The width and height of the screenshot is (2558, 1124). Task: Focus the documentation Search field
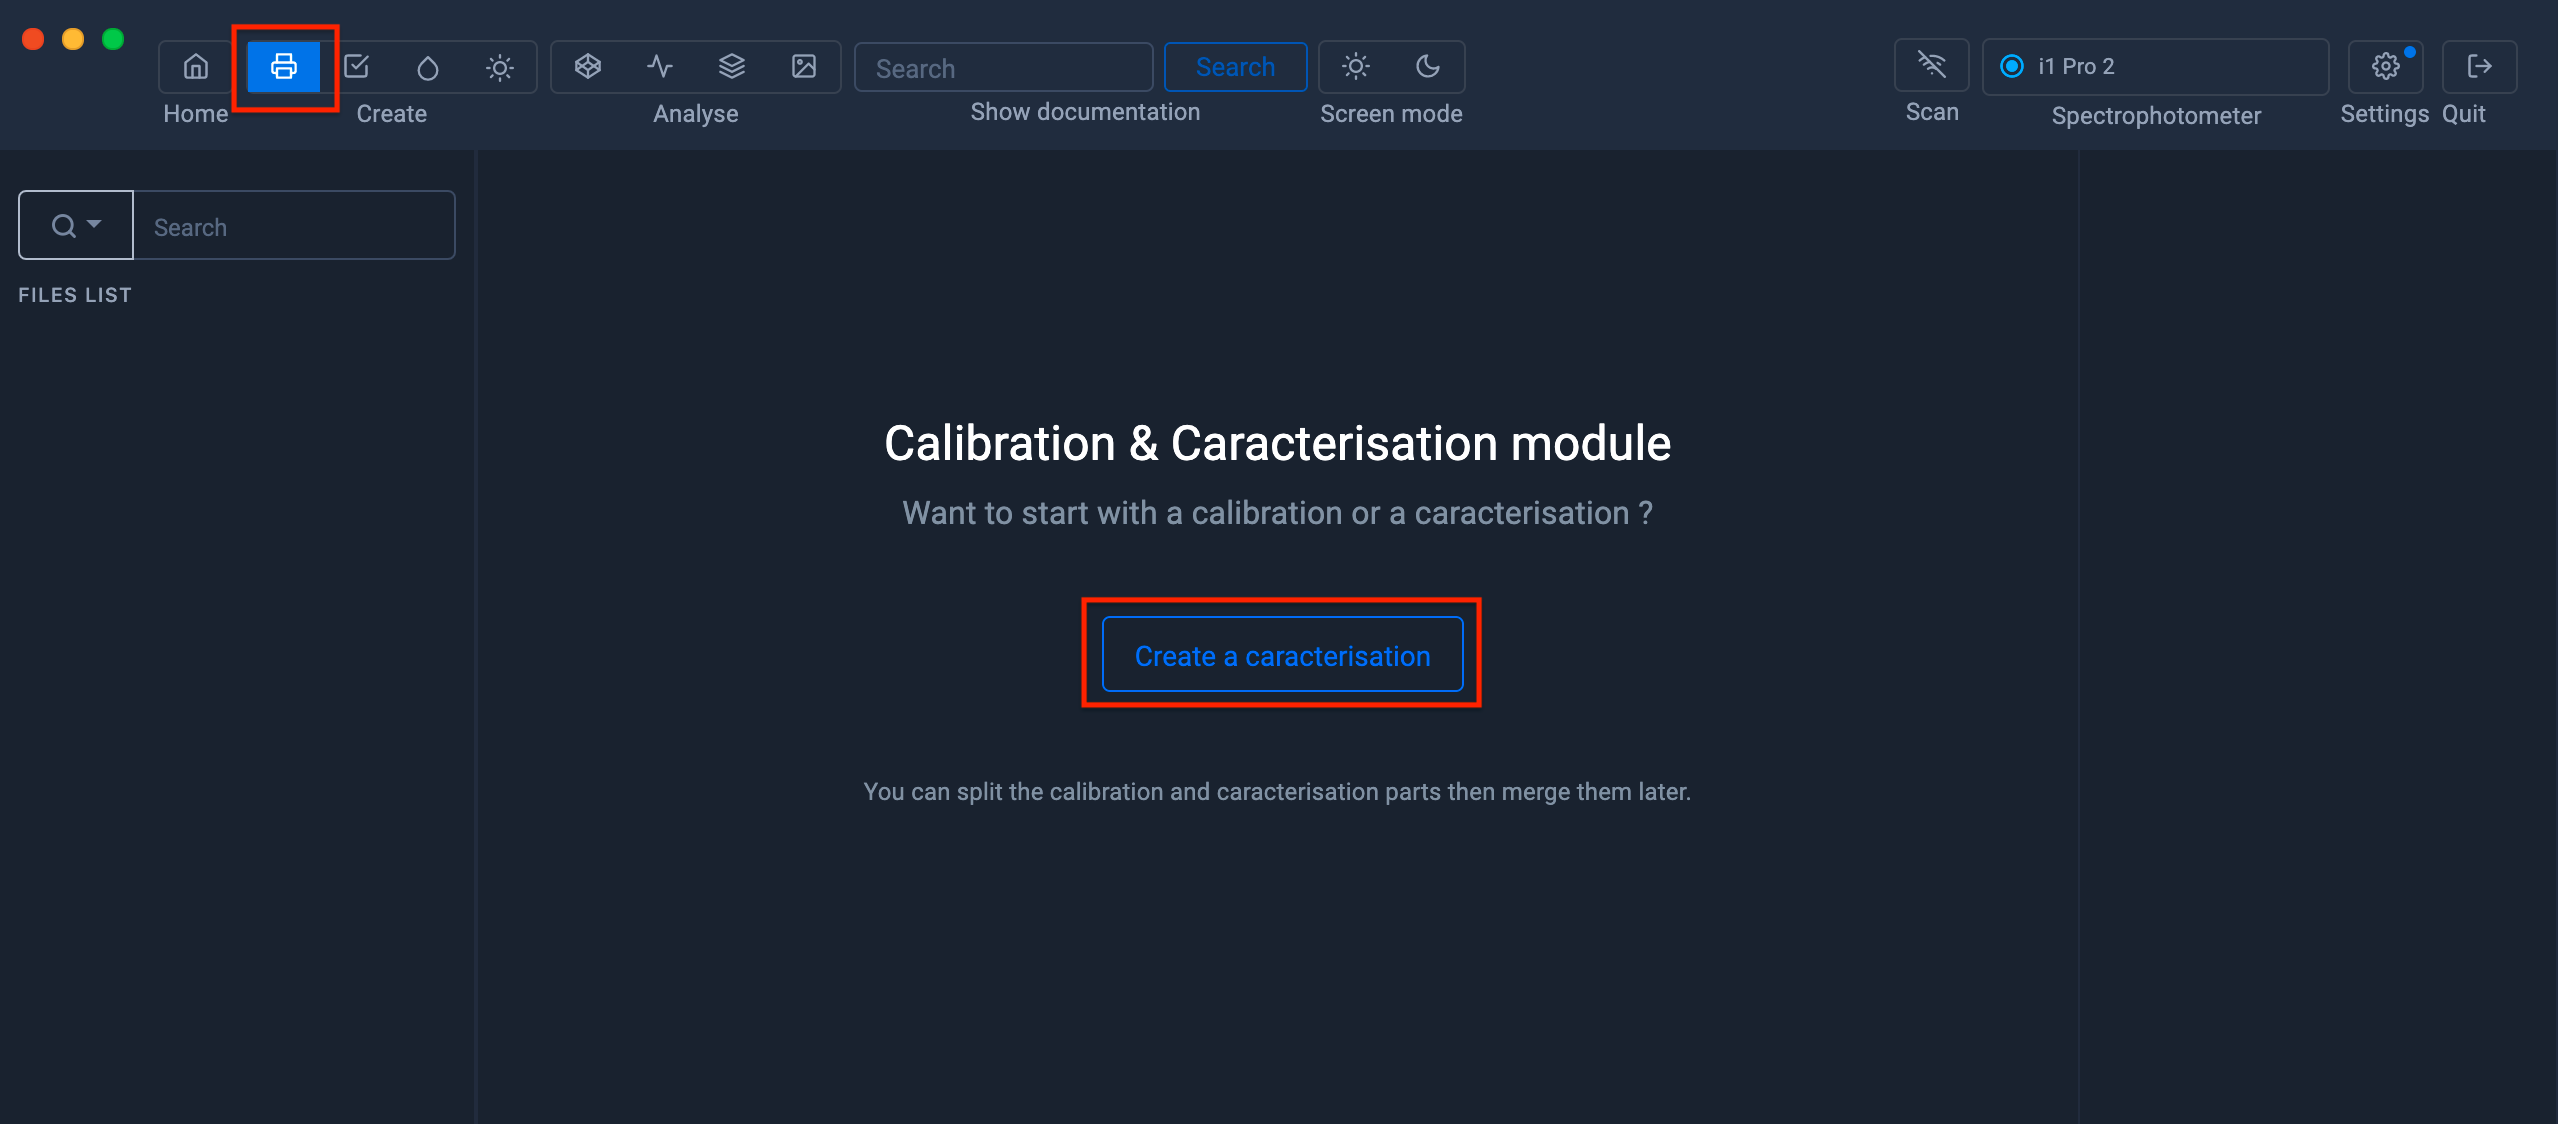click(1004, 67)
